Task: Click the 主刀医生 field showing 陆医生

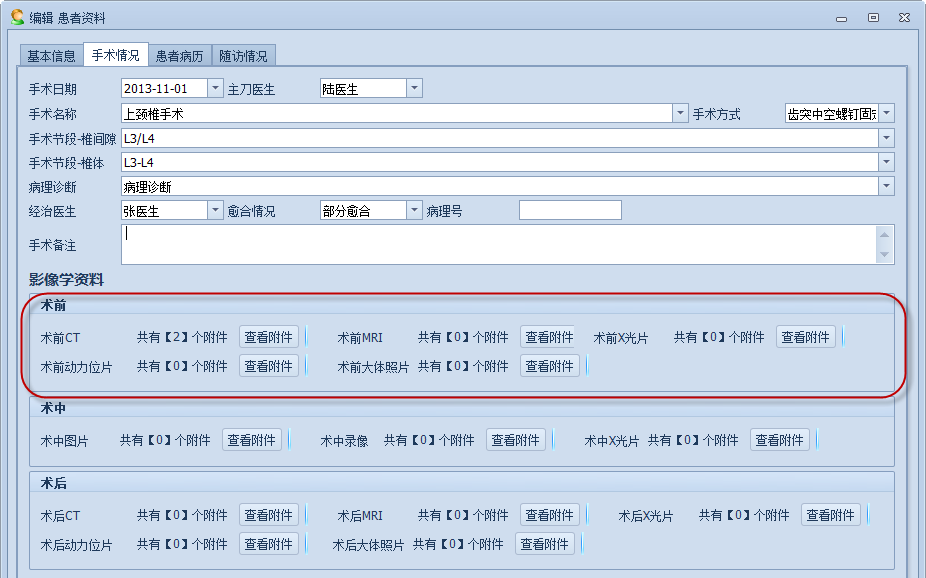Action: click(x=363, y=89)
